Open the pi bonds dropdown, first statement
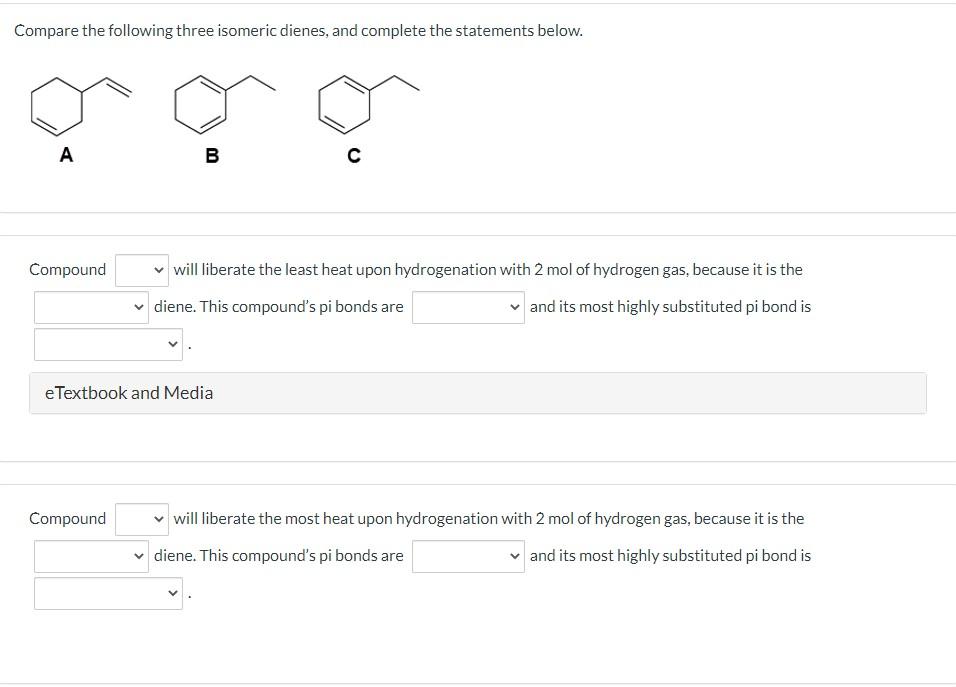This screenshot has width=956, height=687. pyautogui.click(x=468, y=307)
